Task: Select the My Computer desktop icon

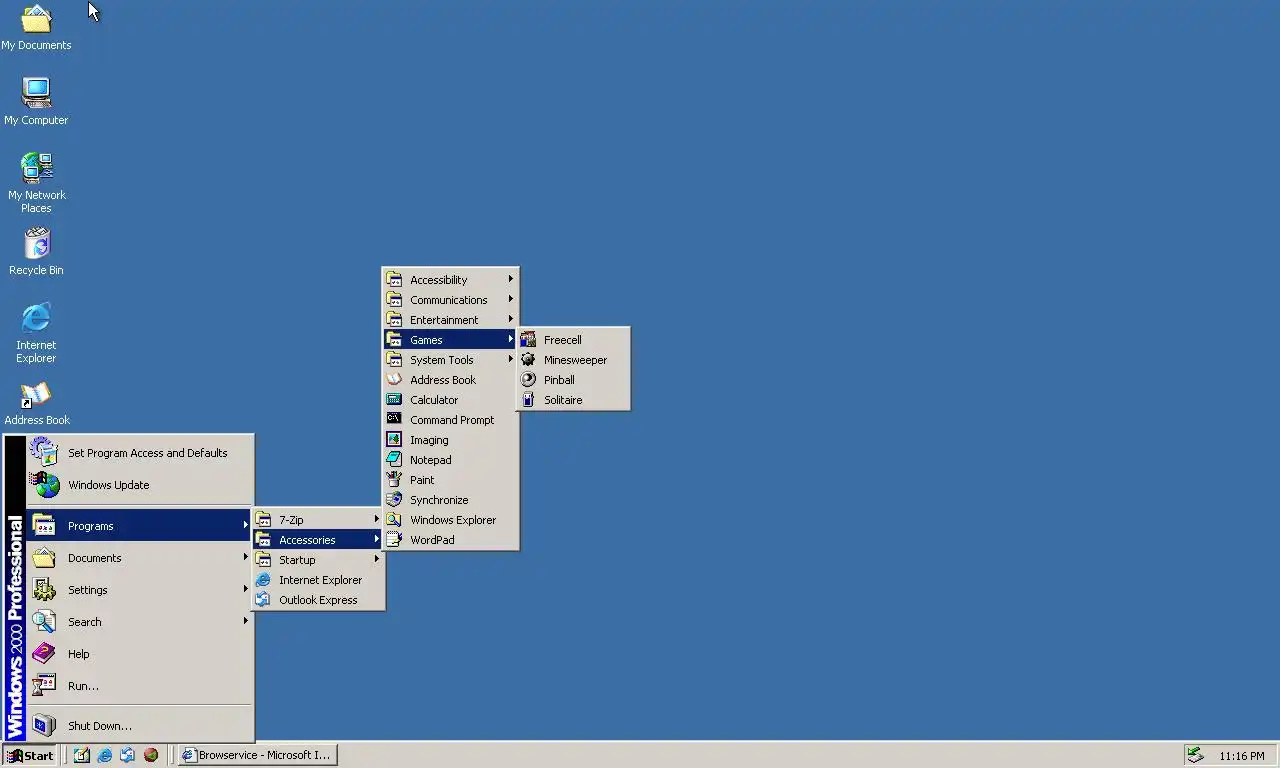Action: pos(36,102)
